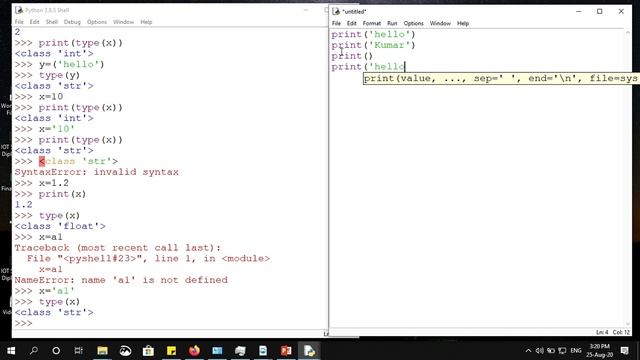The width and height of the screenshot is (640, 360).
Task: Click the SyntaxError: invalid syntax message
Action: [97, 172]
